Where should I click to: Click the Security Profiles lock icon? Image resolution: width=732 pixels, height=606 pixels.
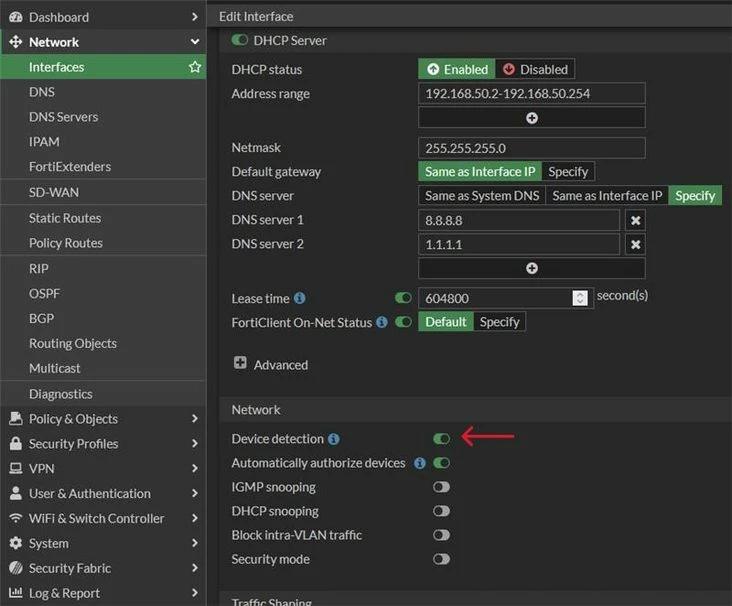pos(15,444)
